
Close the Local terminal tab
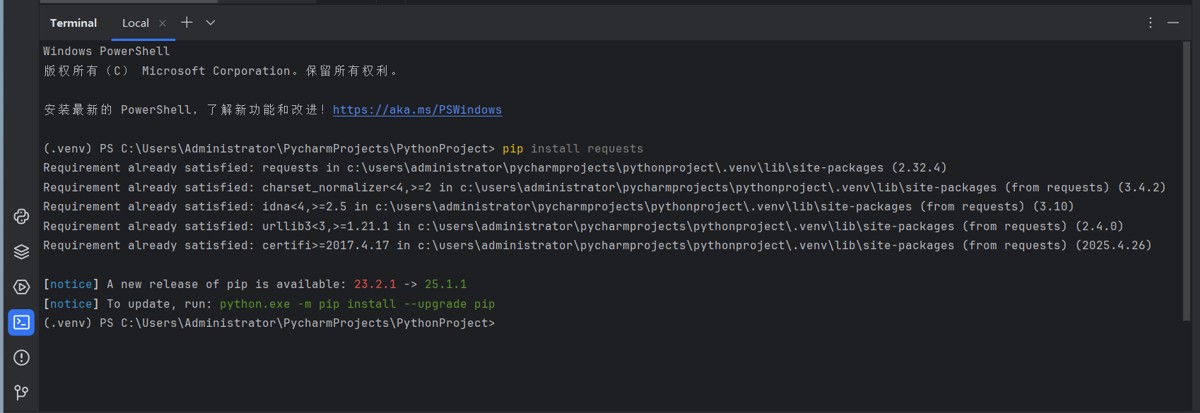(x=163, y=22)
